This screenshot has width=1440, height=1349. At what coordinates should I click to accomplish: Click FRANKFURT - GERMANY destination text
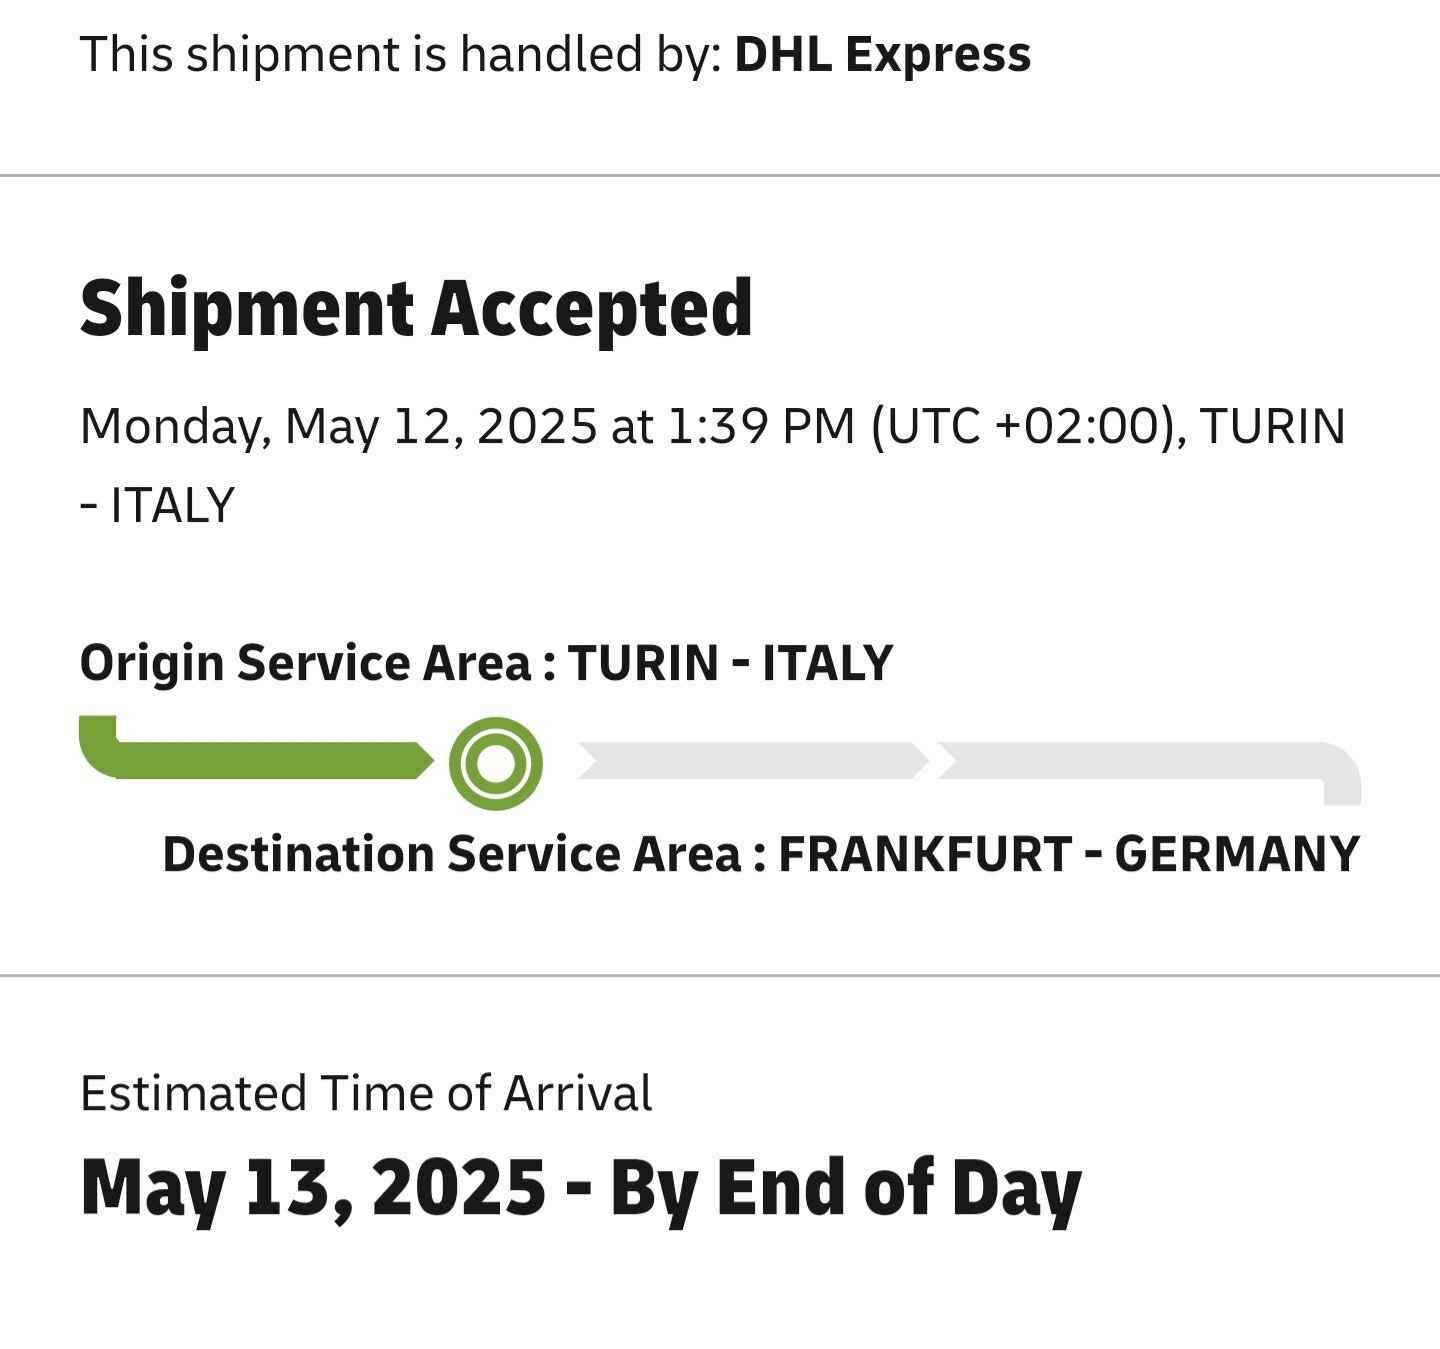point(1068,854)
